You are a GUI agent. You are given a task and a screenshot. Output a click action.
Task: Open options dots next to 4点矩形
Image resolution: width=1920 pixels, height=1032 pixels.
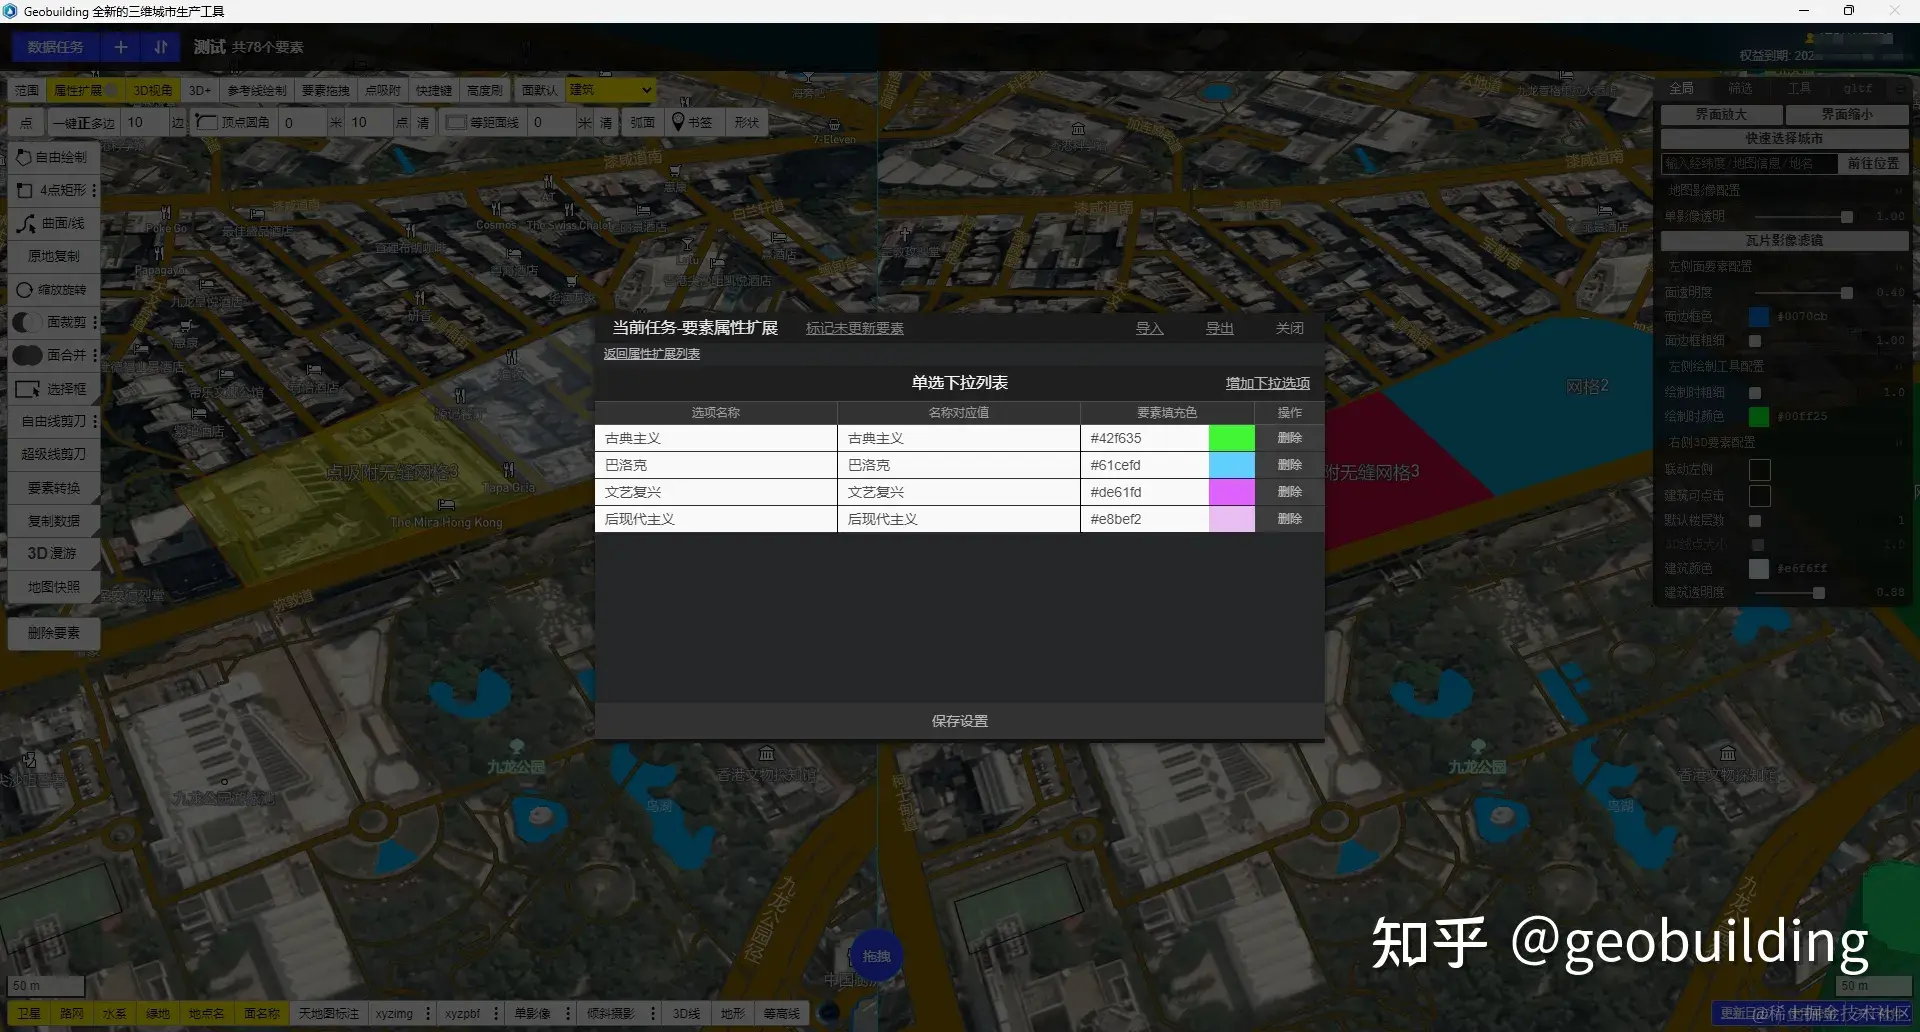click(x=95, y=190)
